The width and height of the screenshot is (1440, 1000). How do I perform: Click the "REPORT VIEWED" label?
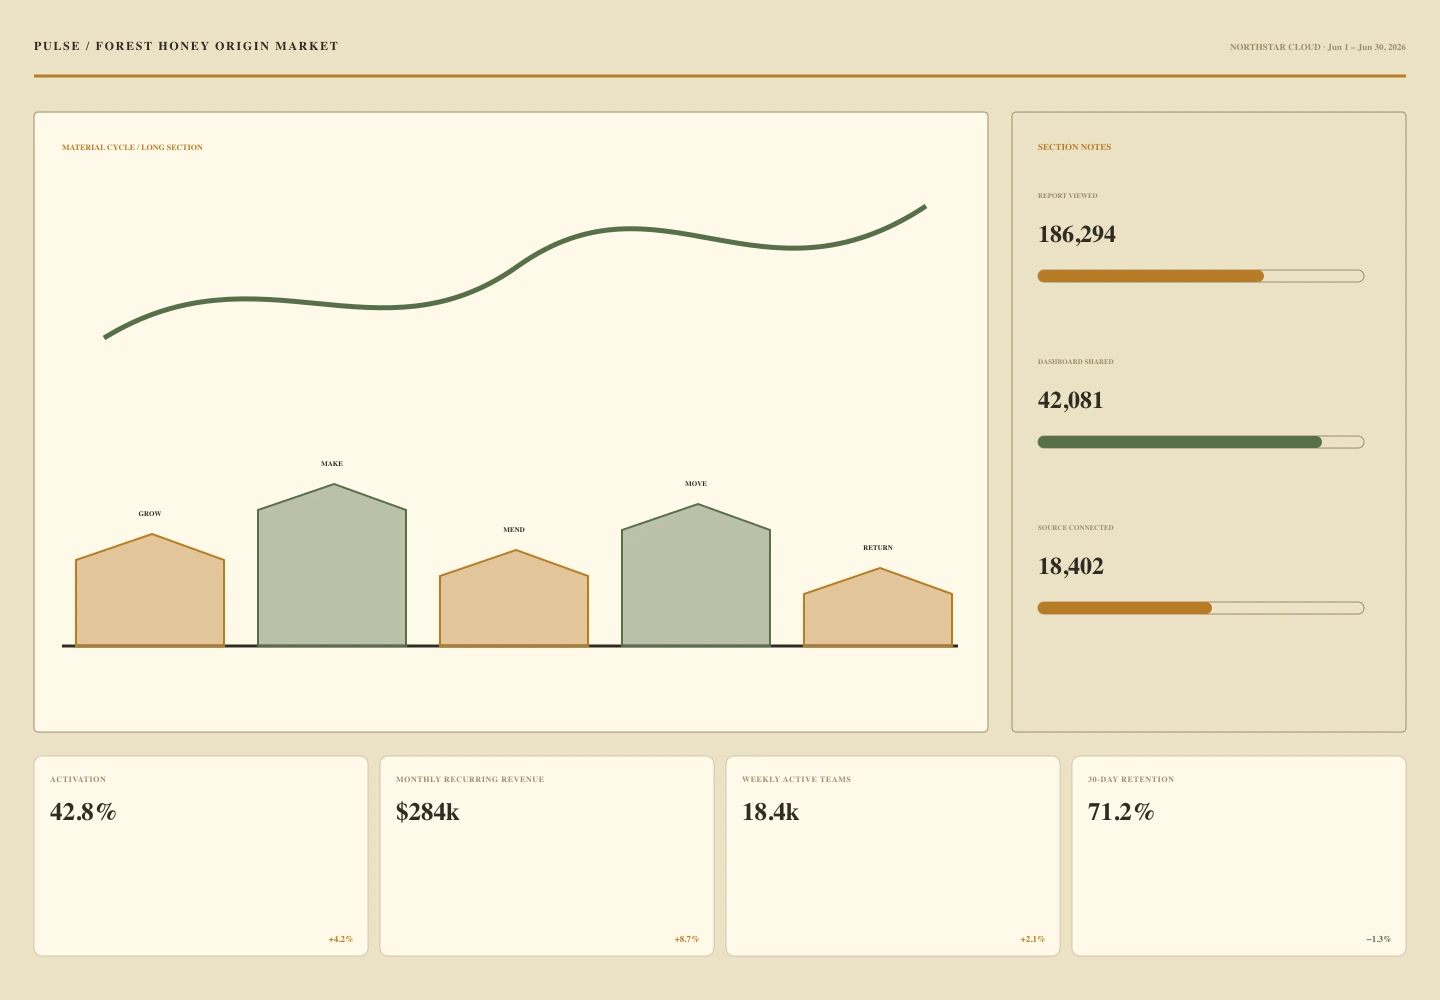pyautogui.click(x=1067, y=196)
